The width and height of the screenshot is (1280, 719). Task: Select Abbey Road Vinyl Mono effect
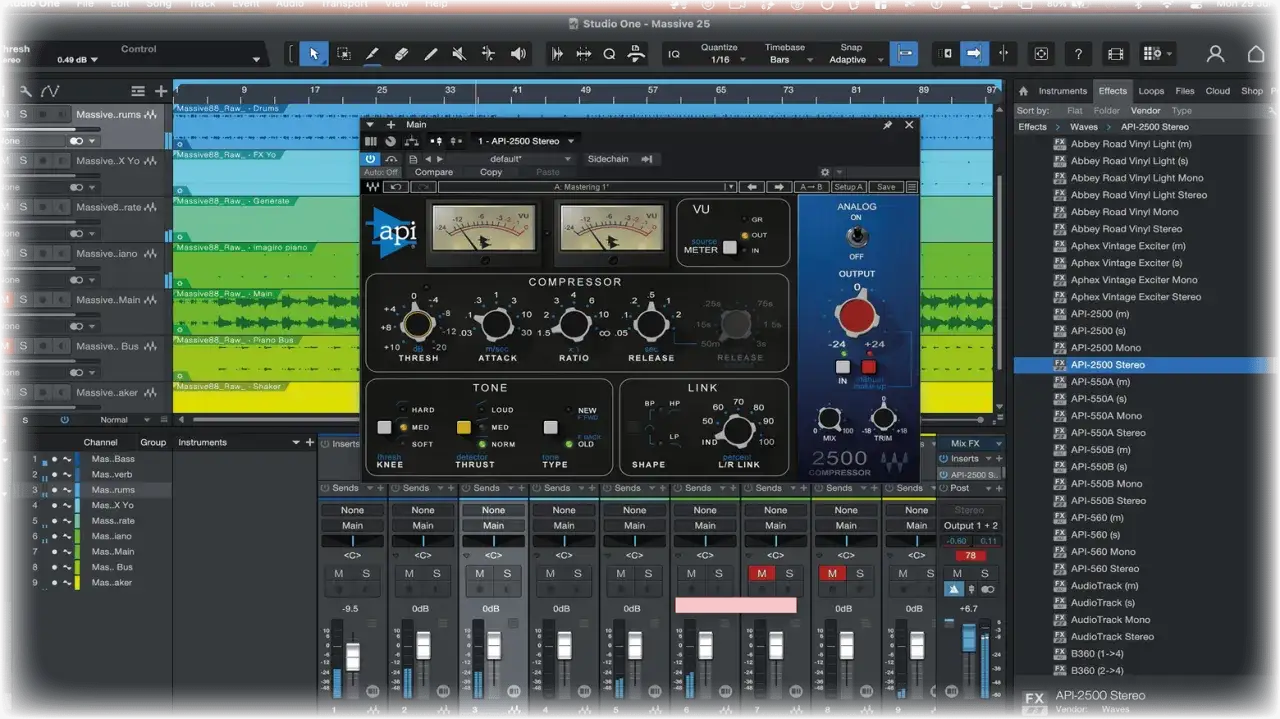(1125, 212)
